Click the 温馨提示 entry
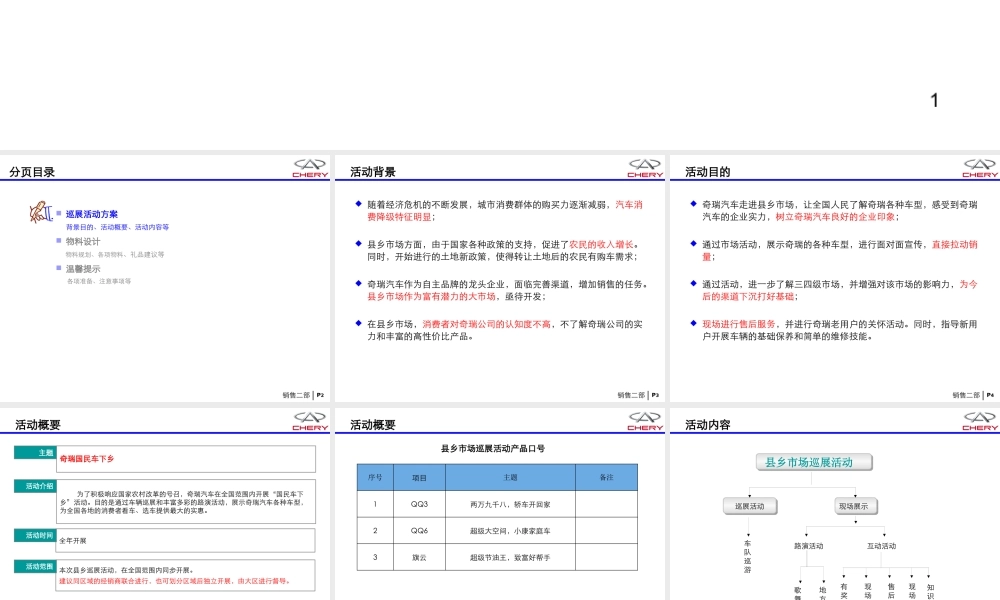Image resolution: width=1000 pixels, height=600 pixels. click(83, 269)
